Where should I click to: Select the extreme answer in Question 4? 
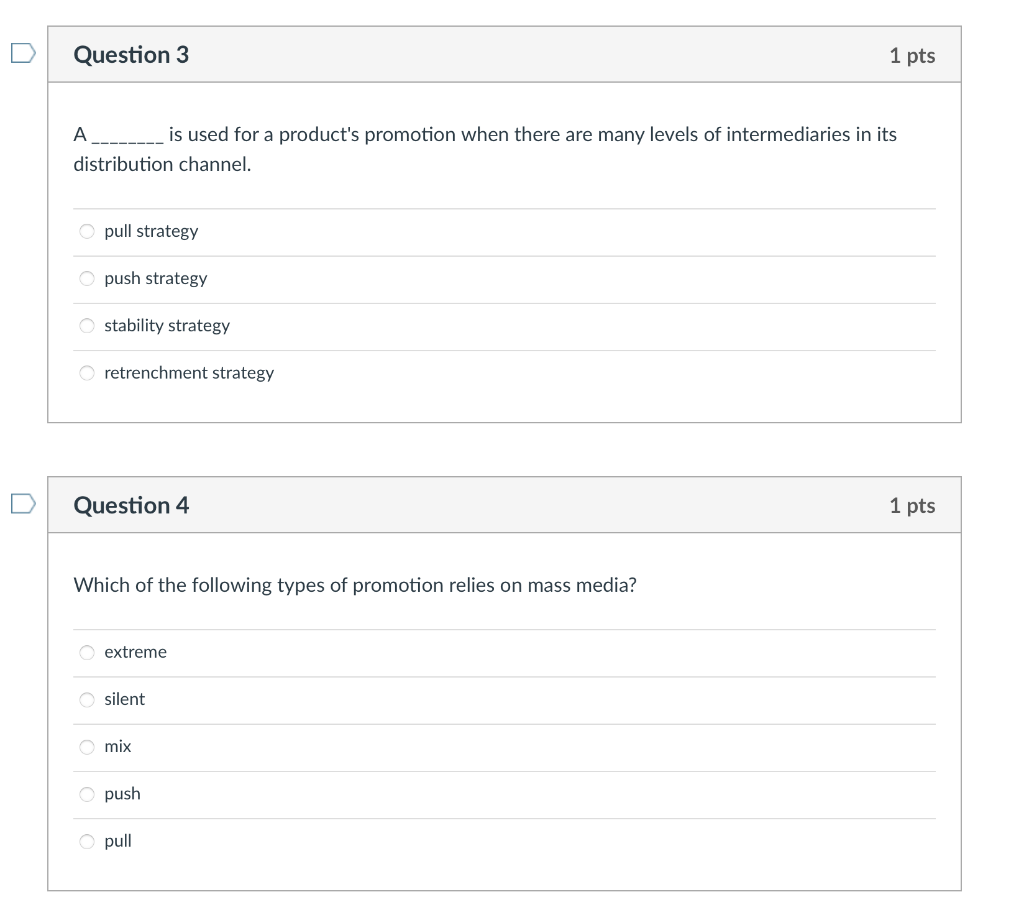click(x=87, y=652)
